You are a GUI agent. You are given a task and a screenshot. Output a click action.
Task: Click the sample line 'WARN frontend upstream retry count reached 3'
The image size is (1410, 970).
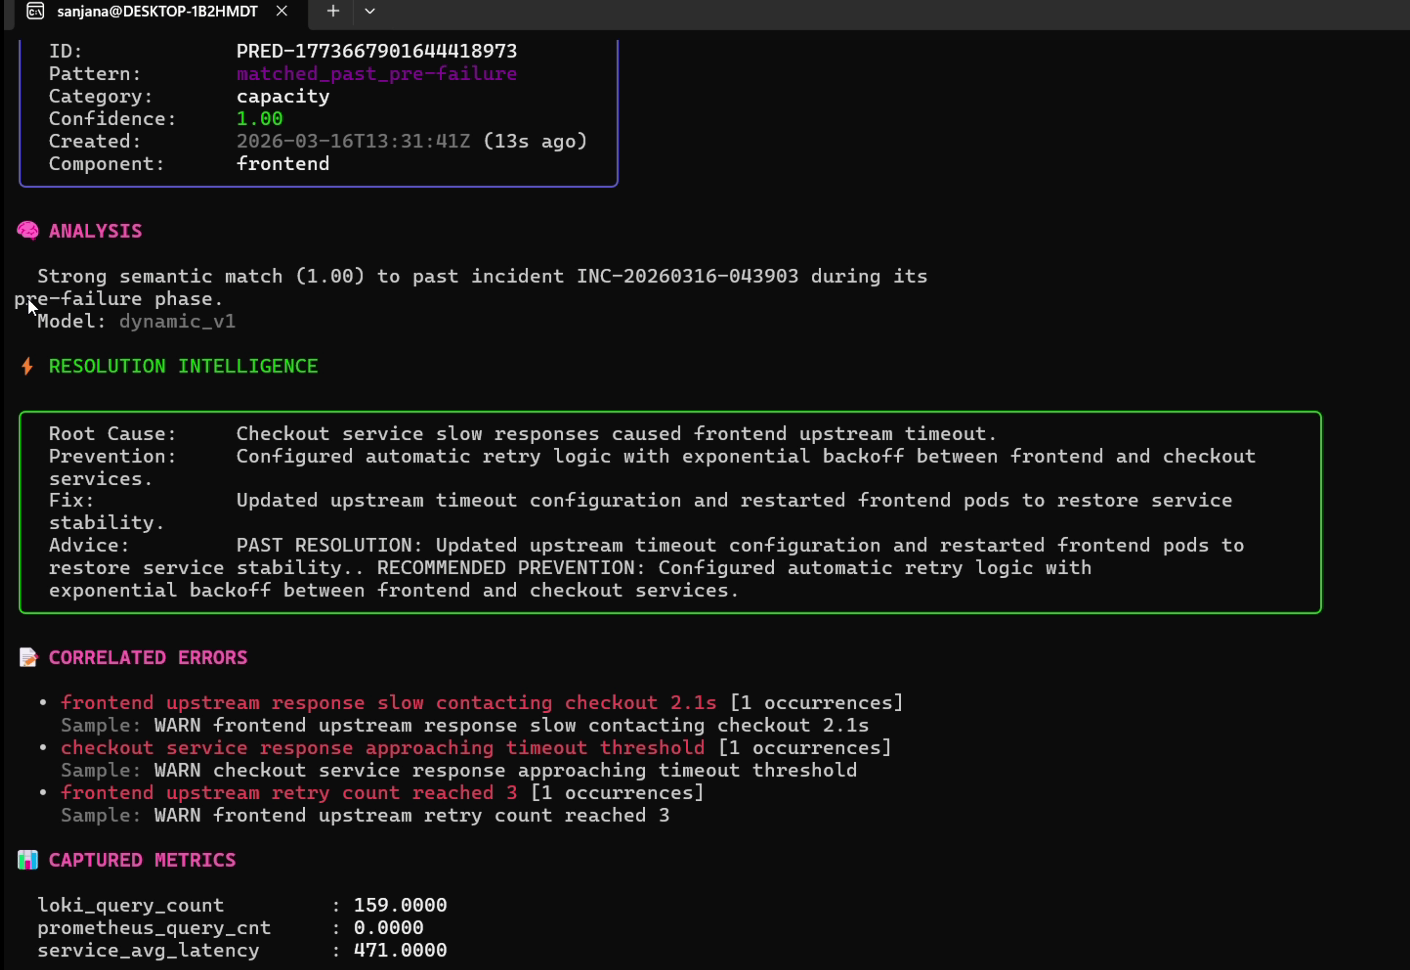pyautogui.click(x=412, y=815)
